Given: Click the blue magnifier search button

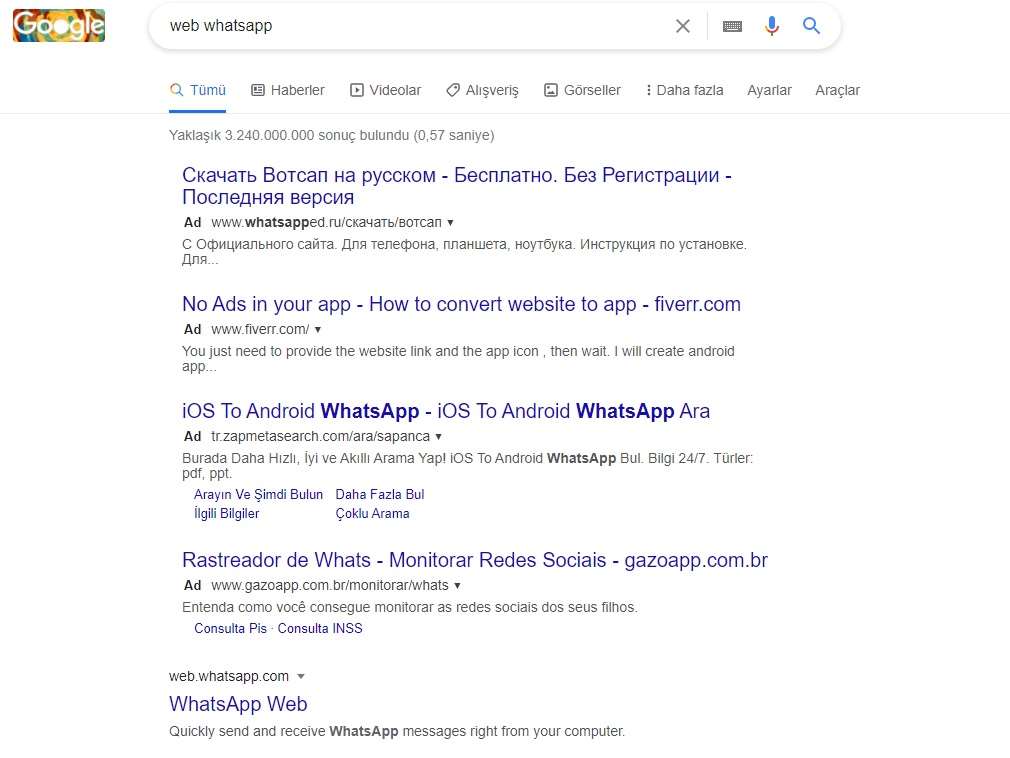Looking at the screenshot, I should [x=811, y=26].
